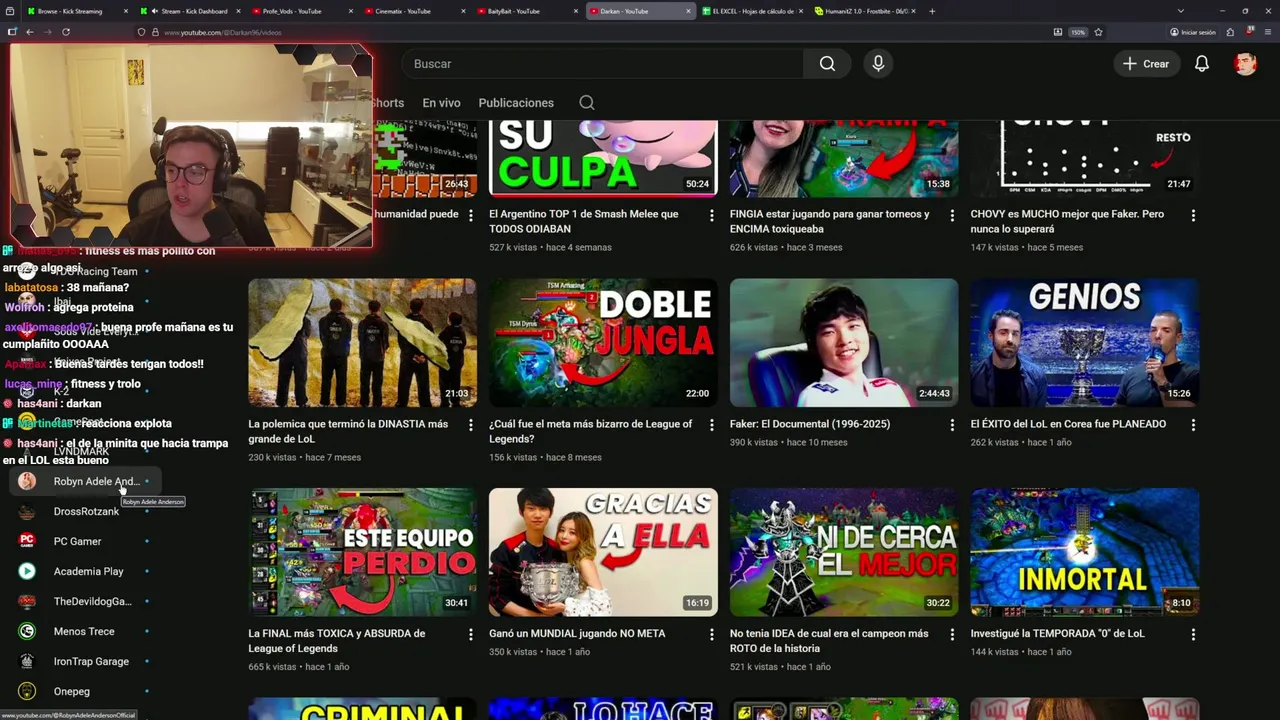Open the YouTube account avatar menu
The height and width of the screenshot is (720, 1280).
(x=1245, y=64)
